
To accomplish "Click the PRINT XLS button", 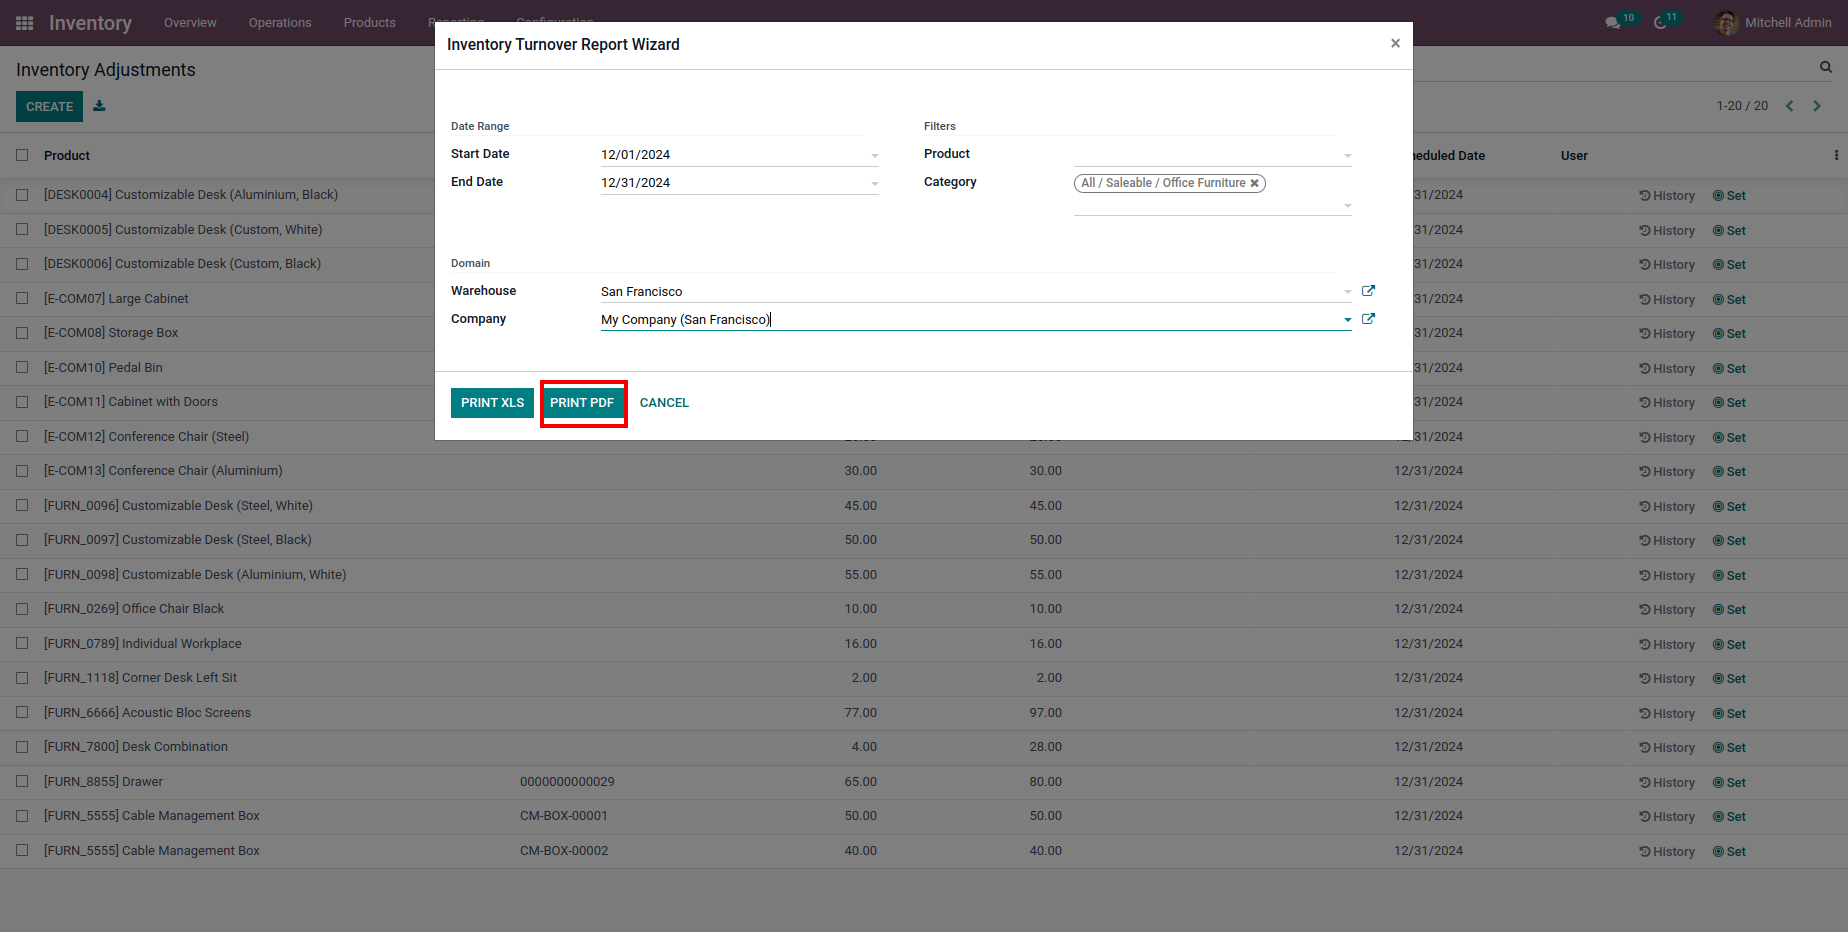I will click(x=492, y=403).
